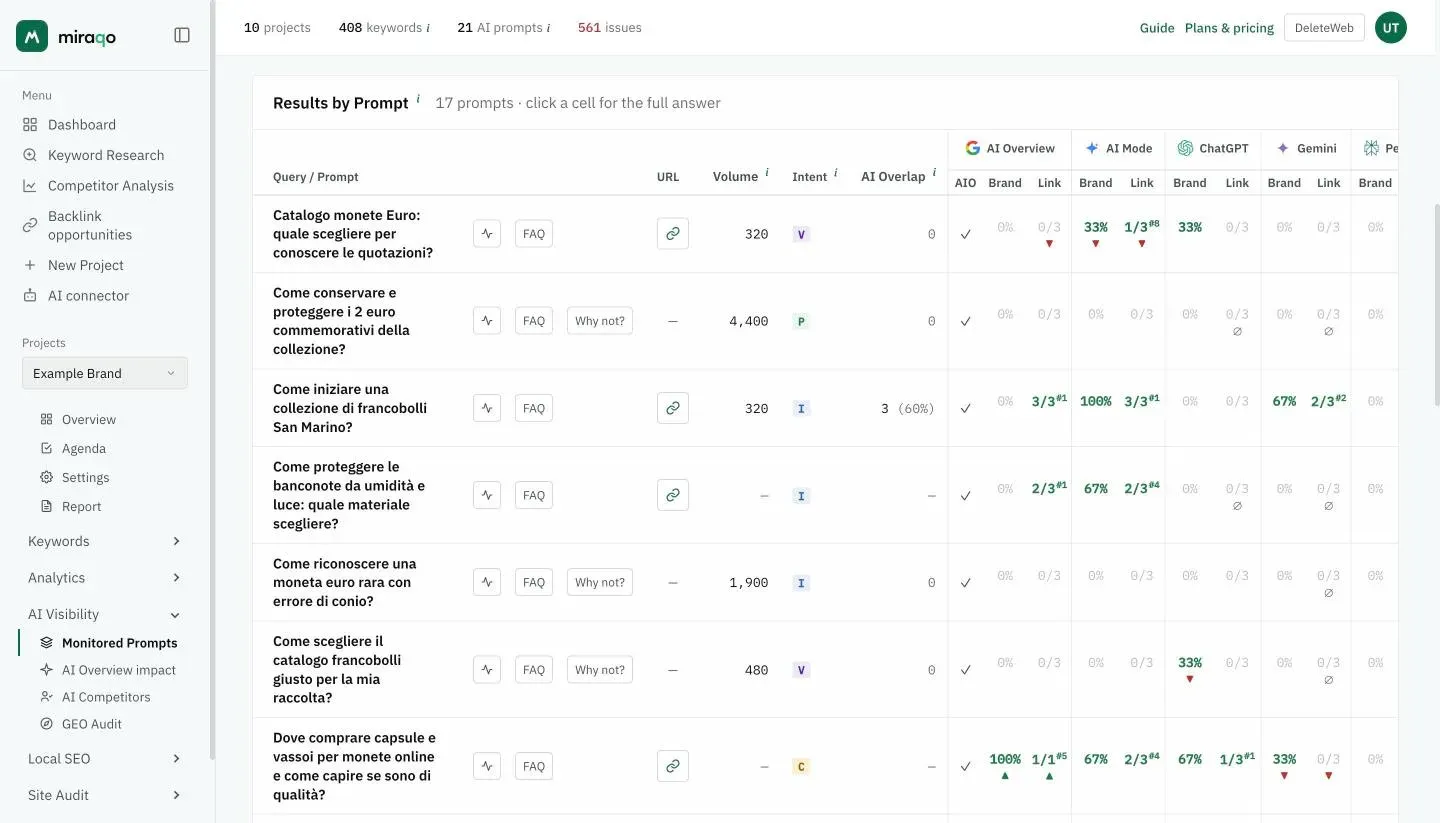
Task: Click info icon beside 408 keywords
Action: point(428,28)
